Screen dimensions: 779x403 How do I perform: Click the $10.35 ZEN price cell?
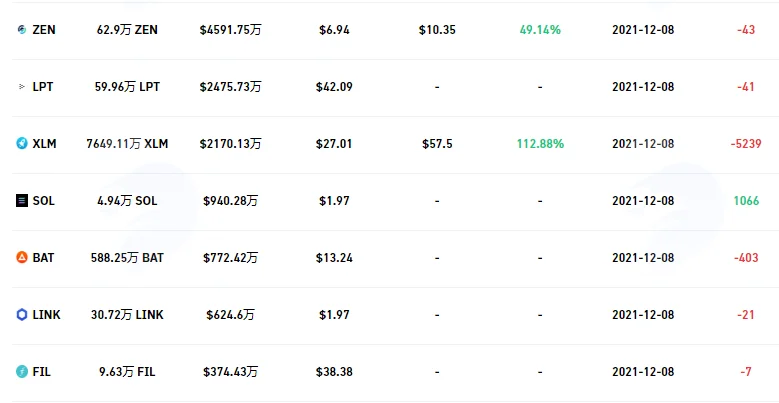click(437, 30)
